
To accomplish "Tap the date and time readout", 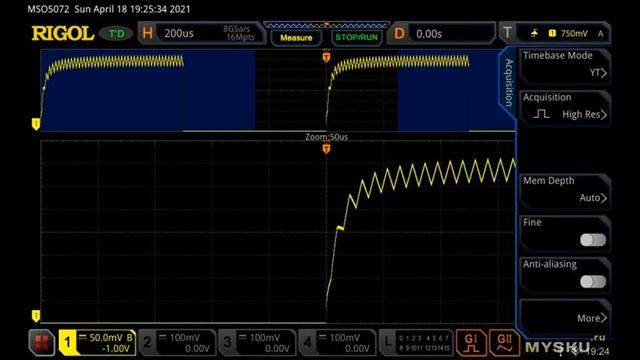I will point(132,9).
